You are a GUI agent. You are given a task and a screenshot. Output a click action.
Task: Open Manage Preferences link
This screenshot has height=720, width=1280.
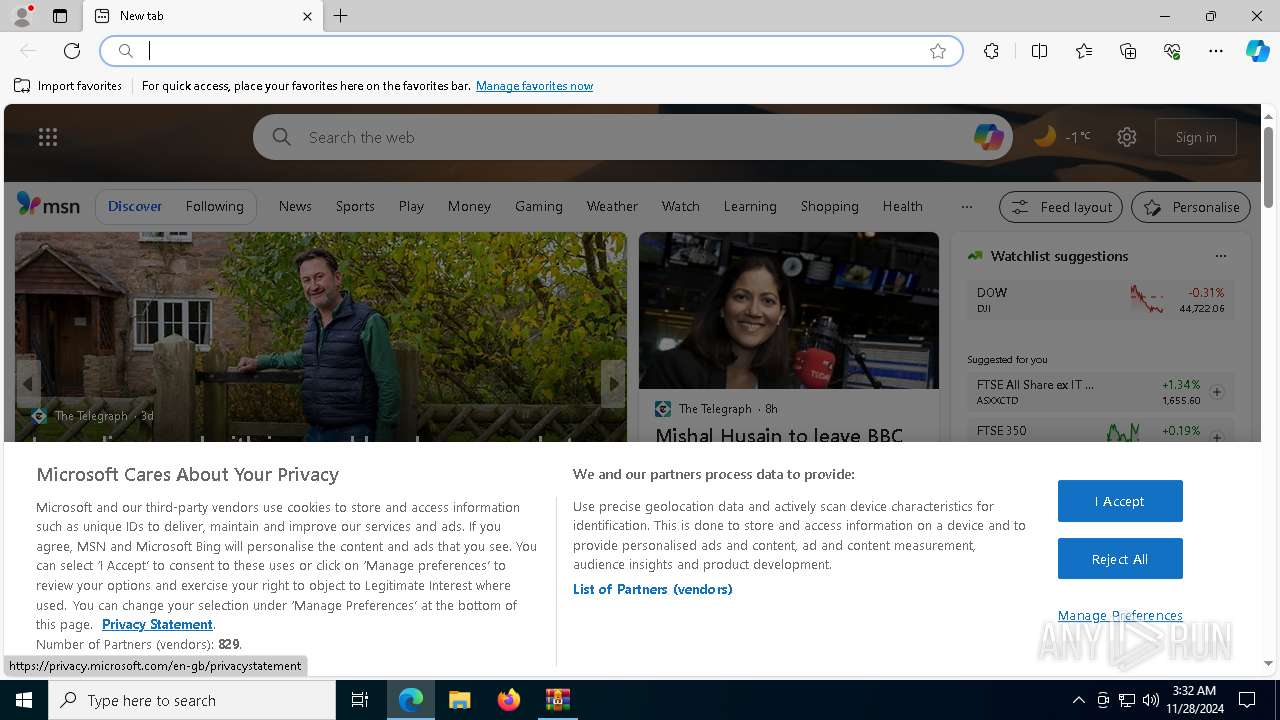coord(1120,615)
